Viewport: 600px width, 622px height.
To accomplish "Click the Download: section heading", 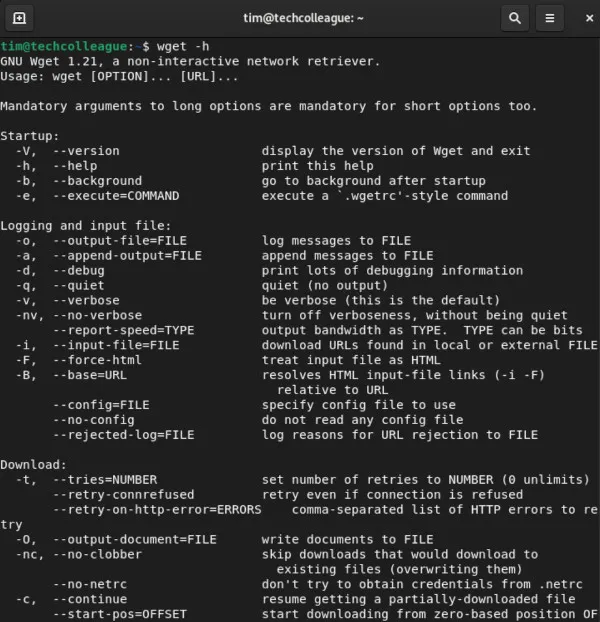I will (34, 465).
